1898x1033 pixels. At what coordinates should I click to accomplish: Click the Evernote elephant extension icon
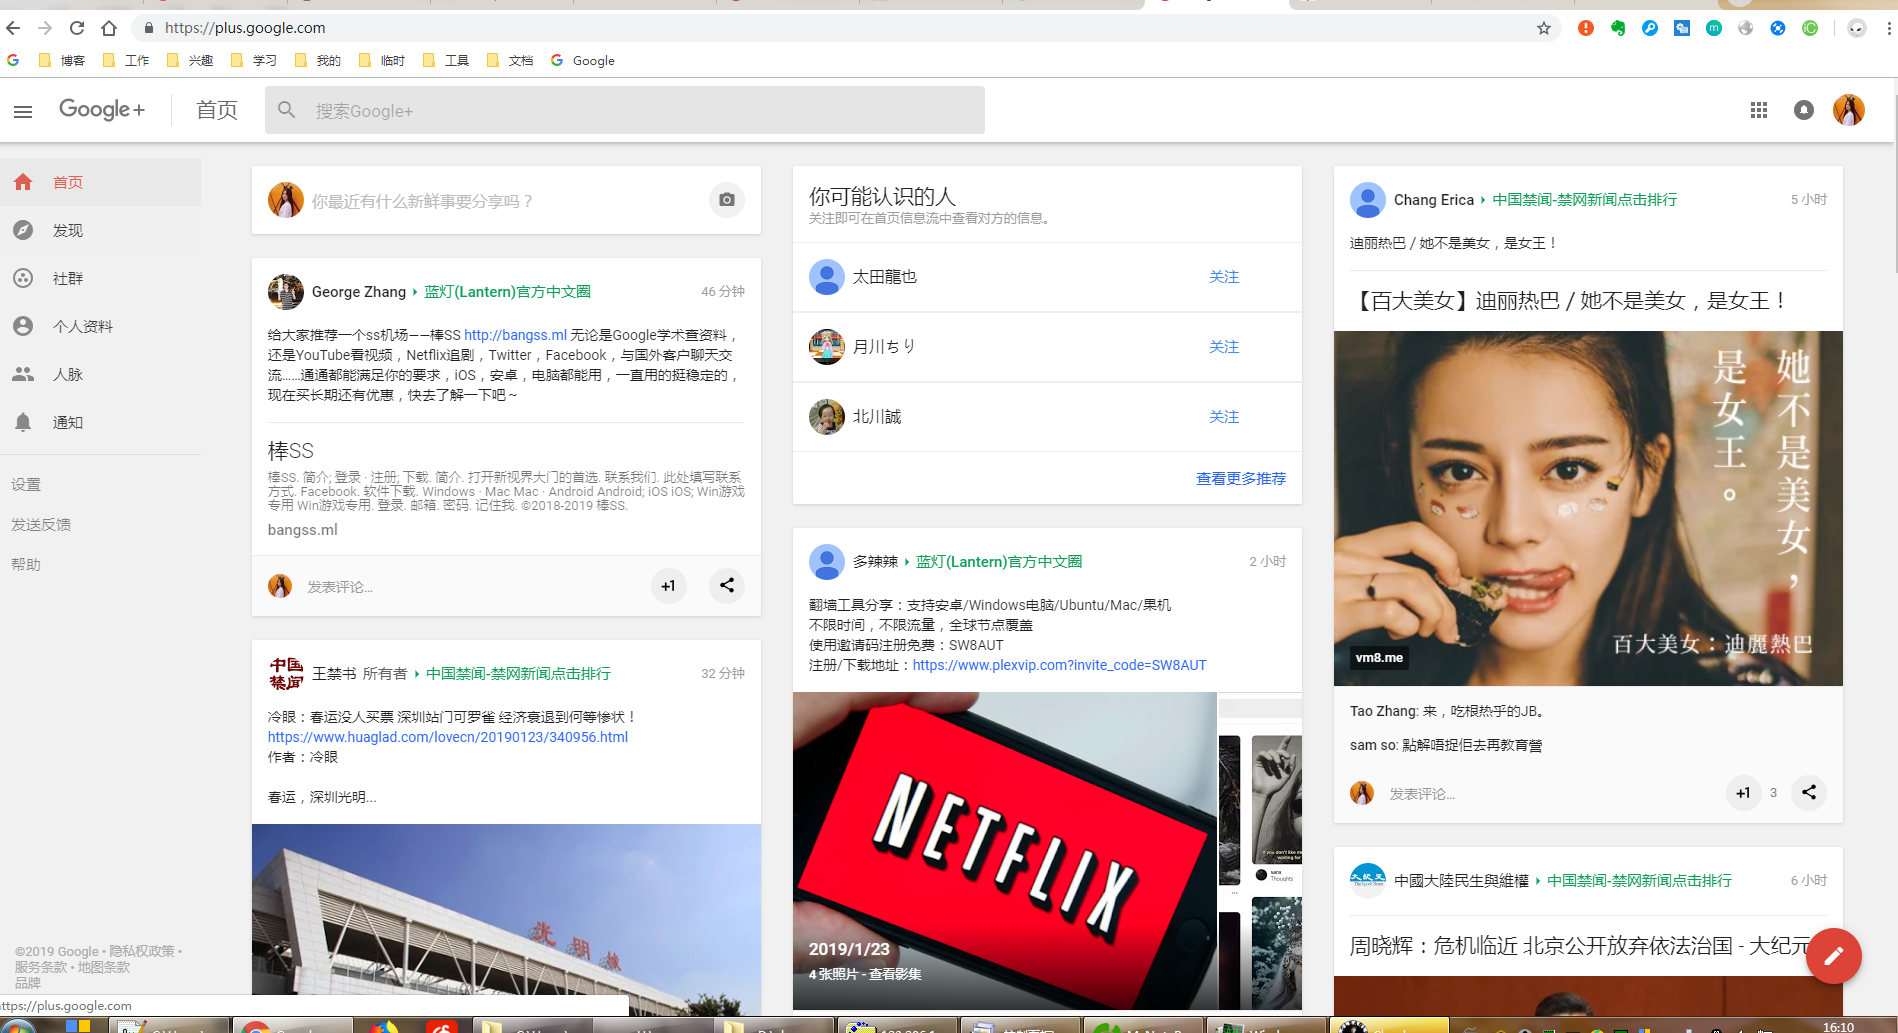(1618, 28)
